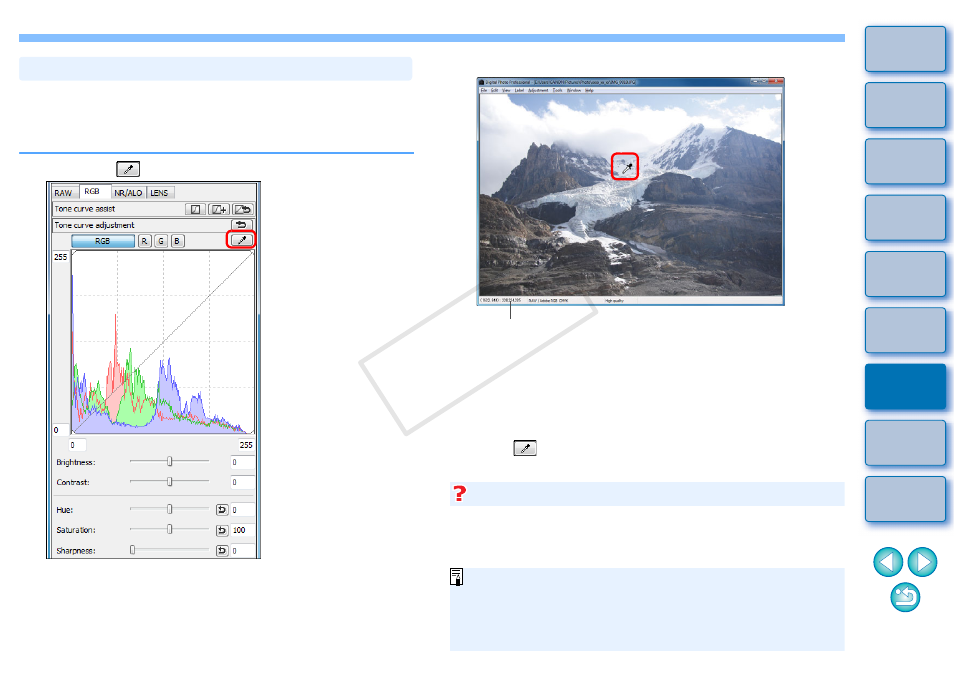Click the Saturation value field showing 100
The image size is (954, 674).
tap(242, 530)
